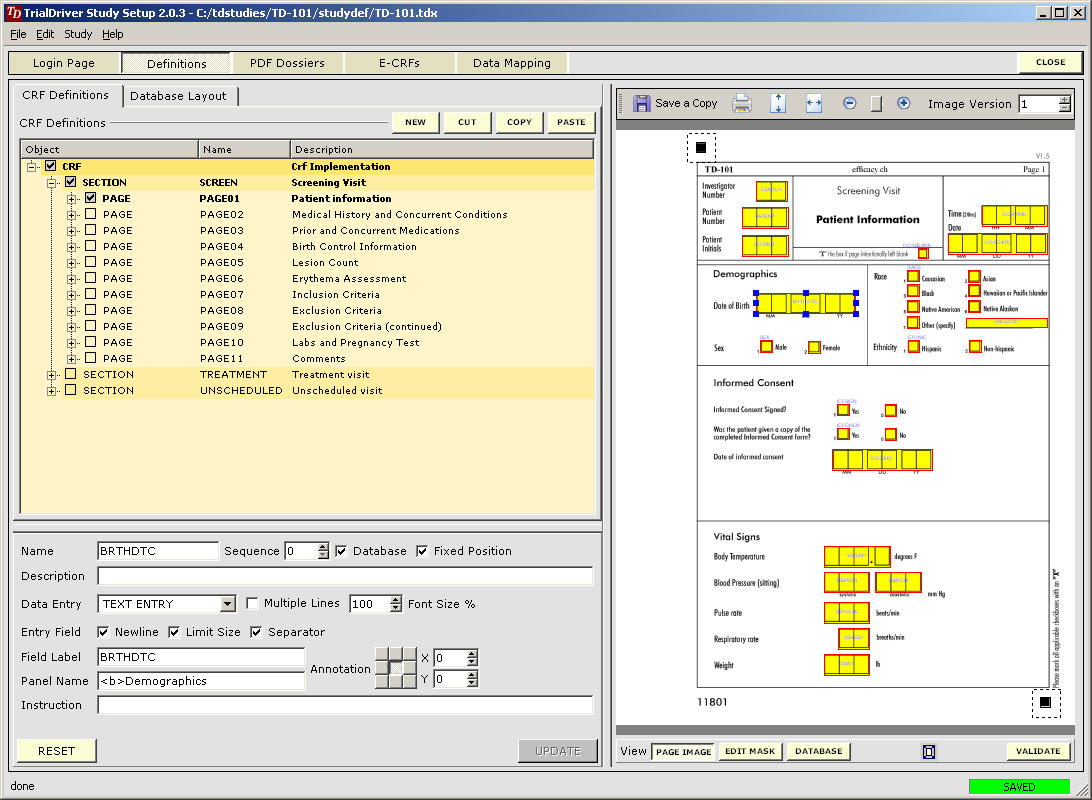1092x800 pixels.
Task: Click the blue frame icon beside Database
Action: click(929, 751)
